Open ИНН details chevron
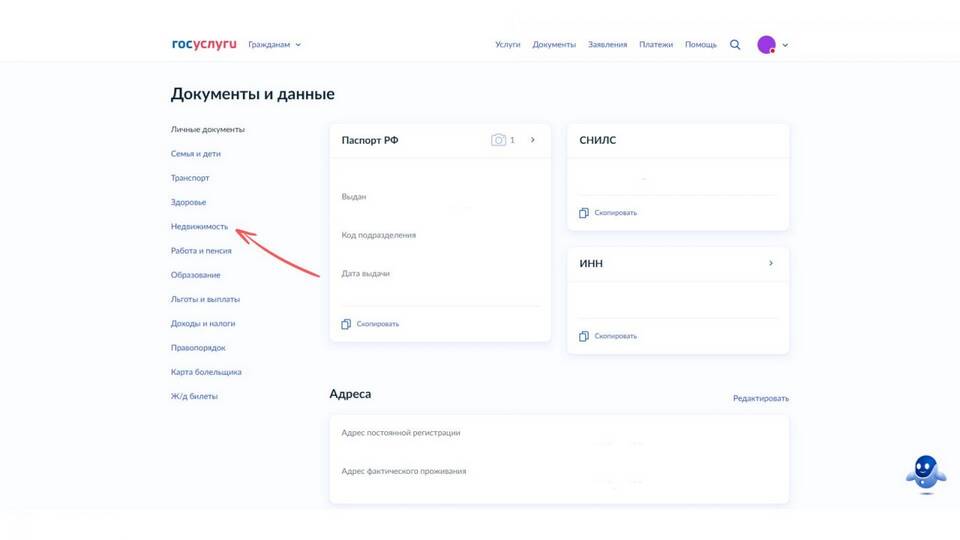 [770, 263]
